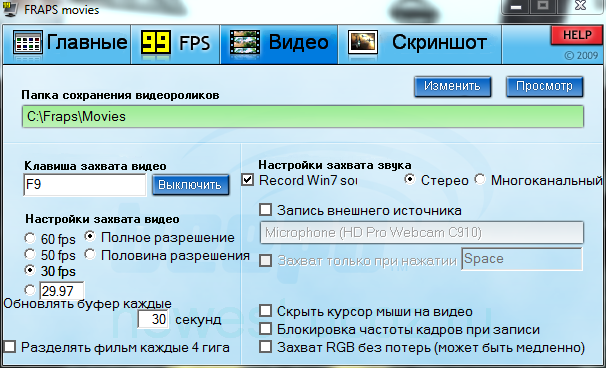Enable Захват RGB без потерь checkbox

[x=265, y=347]
